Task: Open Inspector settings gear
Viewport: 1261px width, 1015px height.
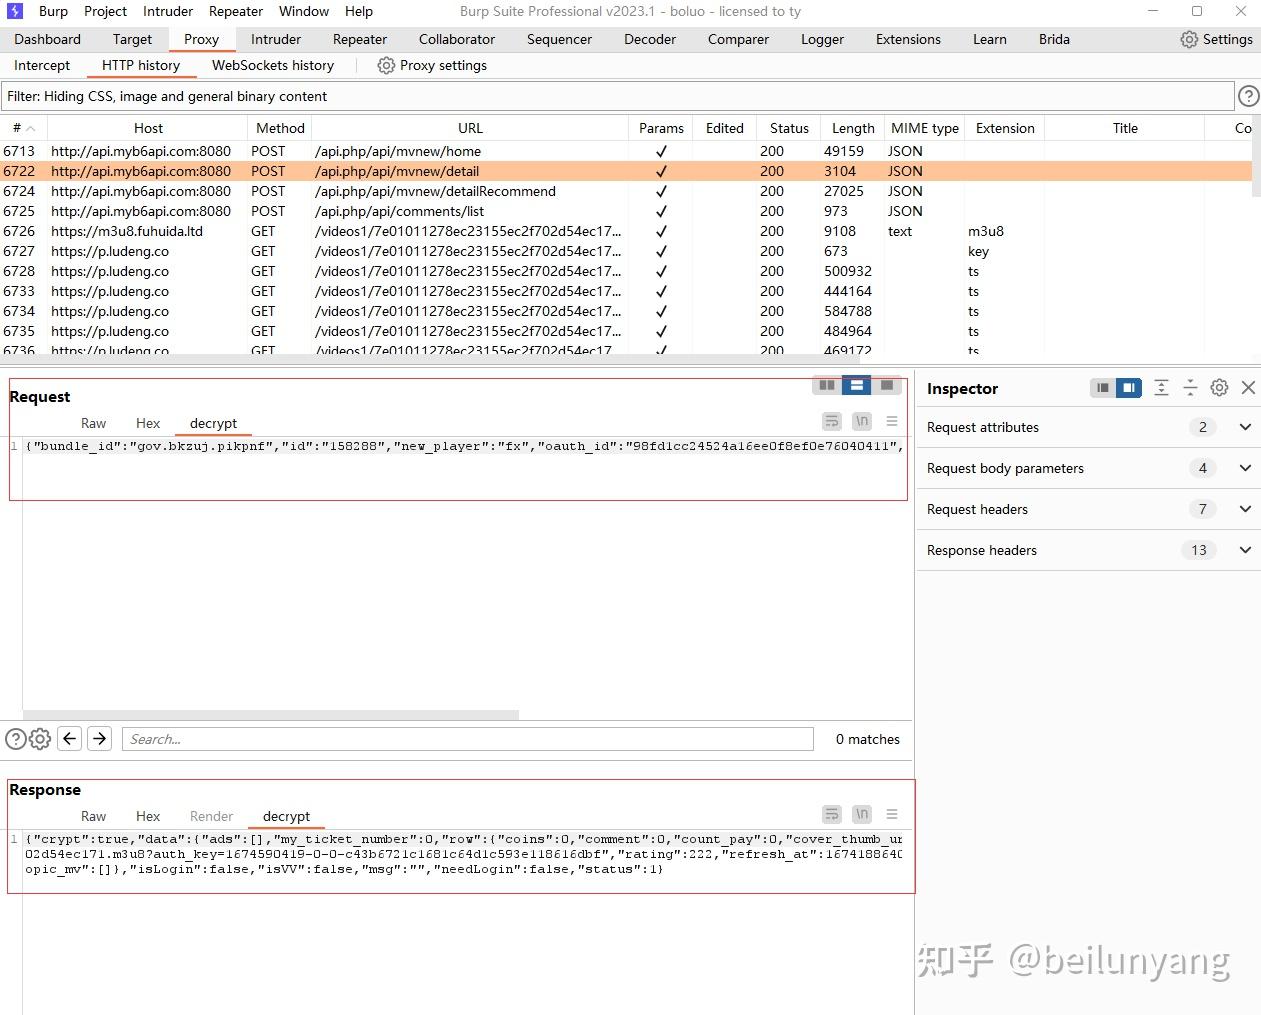Action: pos(1219,388)
